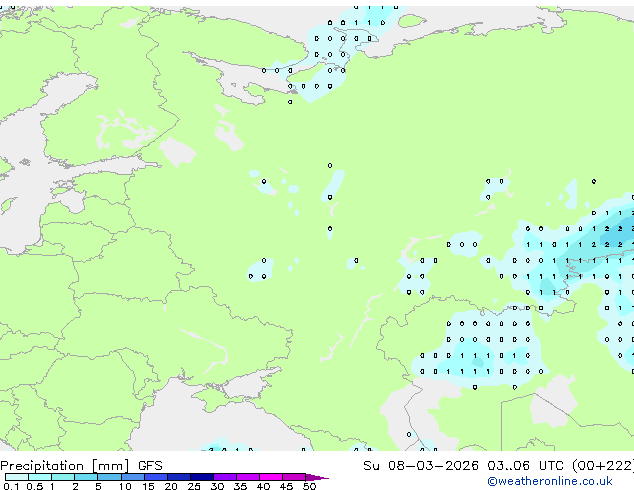Click the legend label 25
This screenshot has width=634, height=490.
(194, 486)
